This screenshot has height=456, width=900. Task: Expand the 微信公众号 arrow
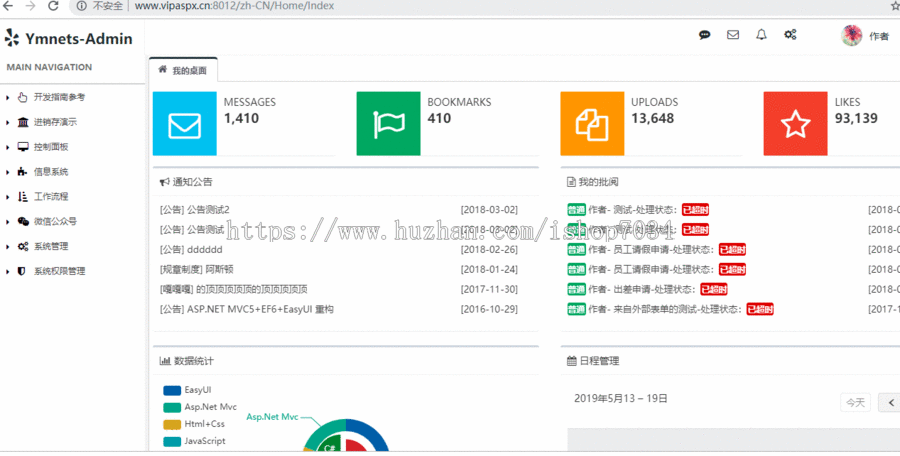[7, 222]
